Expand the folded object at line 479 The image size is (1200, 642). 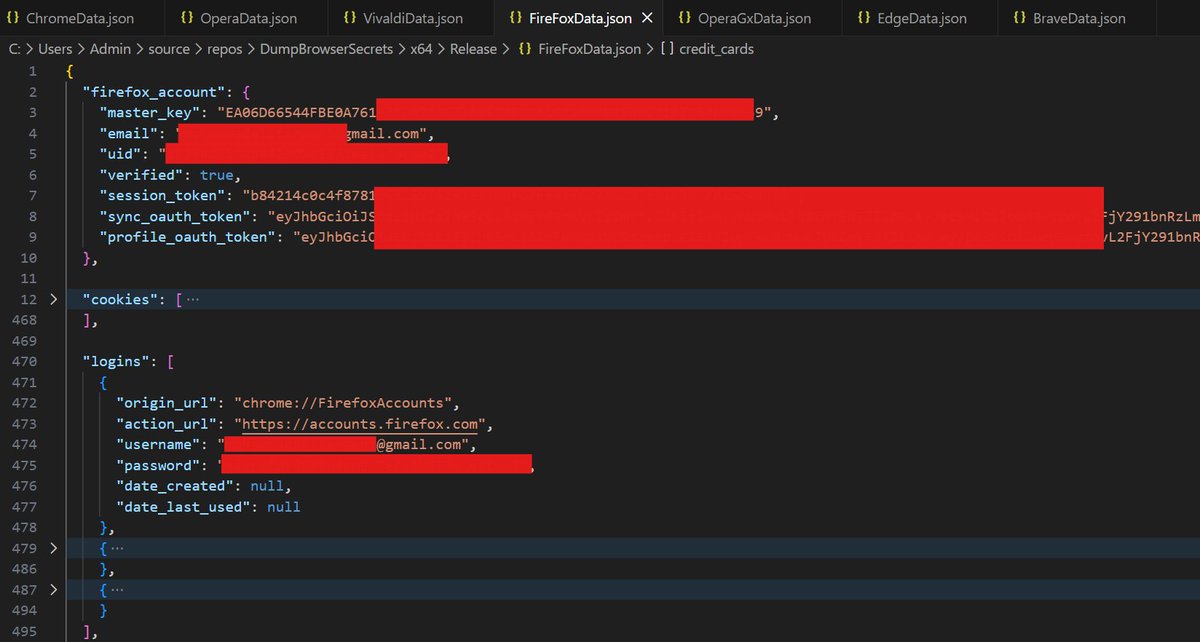pos(54,548)
